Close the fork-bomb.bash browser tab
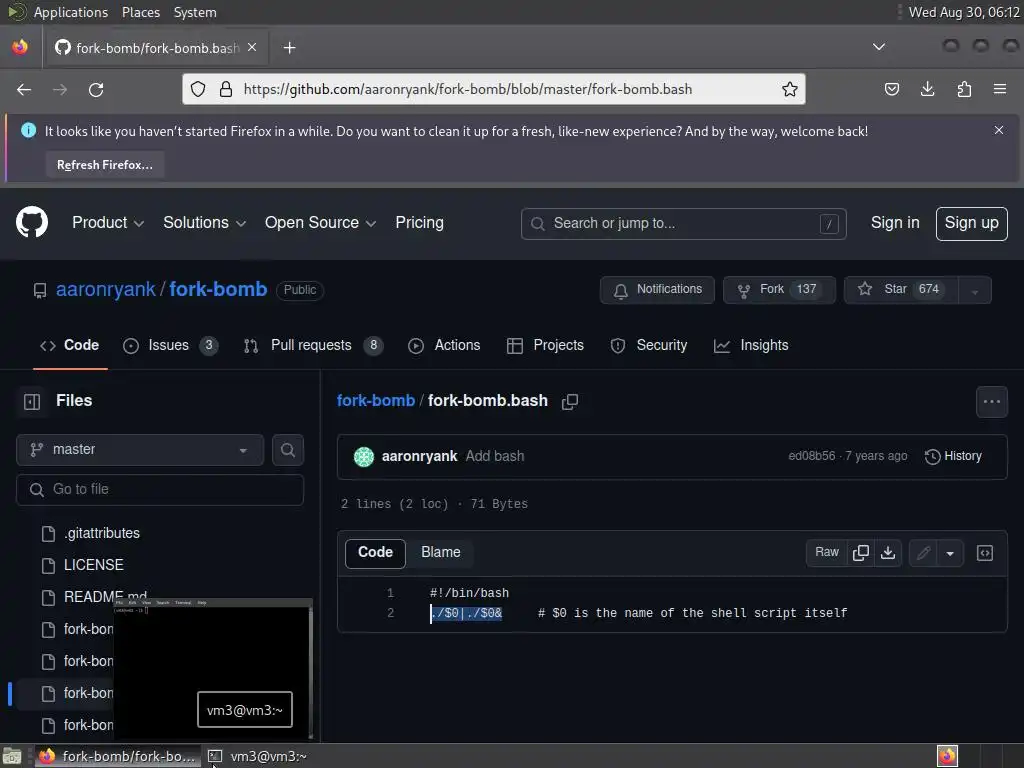The image size is (1024, 768). (x=252, y=48)
